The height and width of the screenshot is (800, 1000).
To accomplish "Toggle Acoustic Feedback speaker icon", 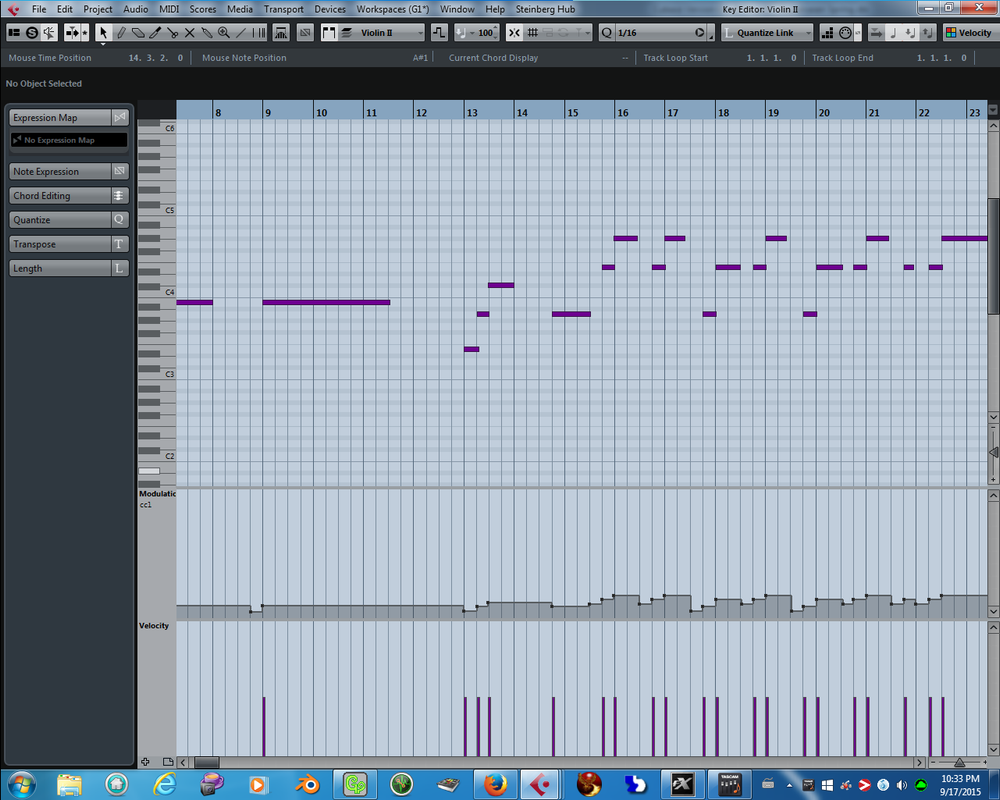I will (49, 33).
